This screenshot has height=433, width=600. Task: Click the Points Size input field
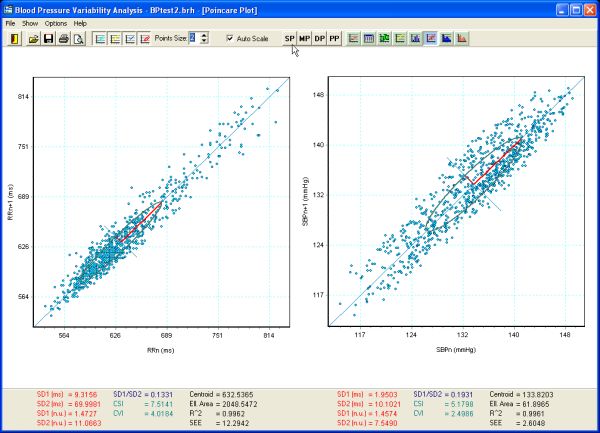pos(193,39)
